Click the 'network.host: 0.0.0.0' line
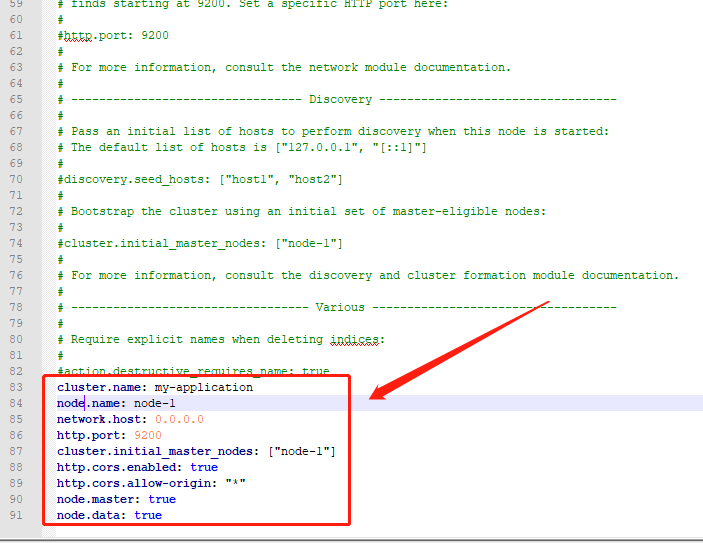Viewport: 703px width, 543px height. point(130,420)
